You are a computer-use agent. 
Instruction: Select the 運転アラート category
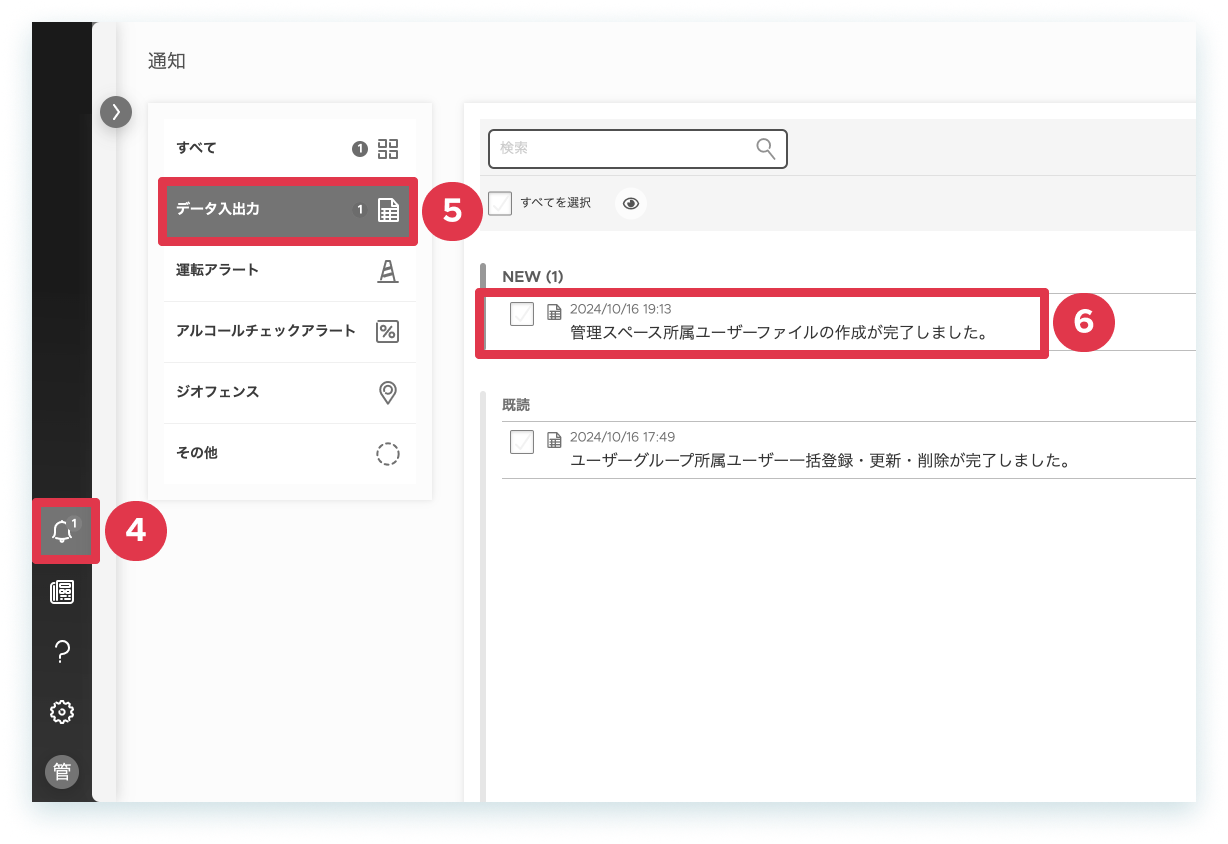pos(288,271)
